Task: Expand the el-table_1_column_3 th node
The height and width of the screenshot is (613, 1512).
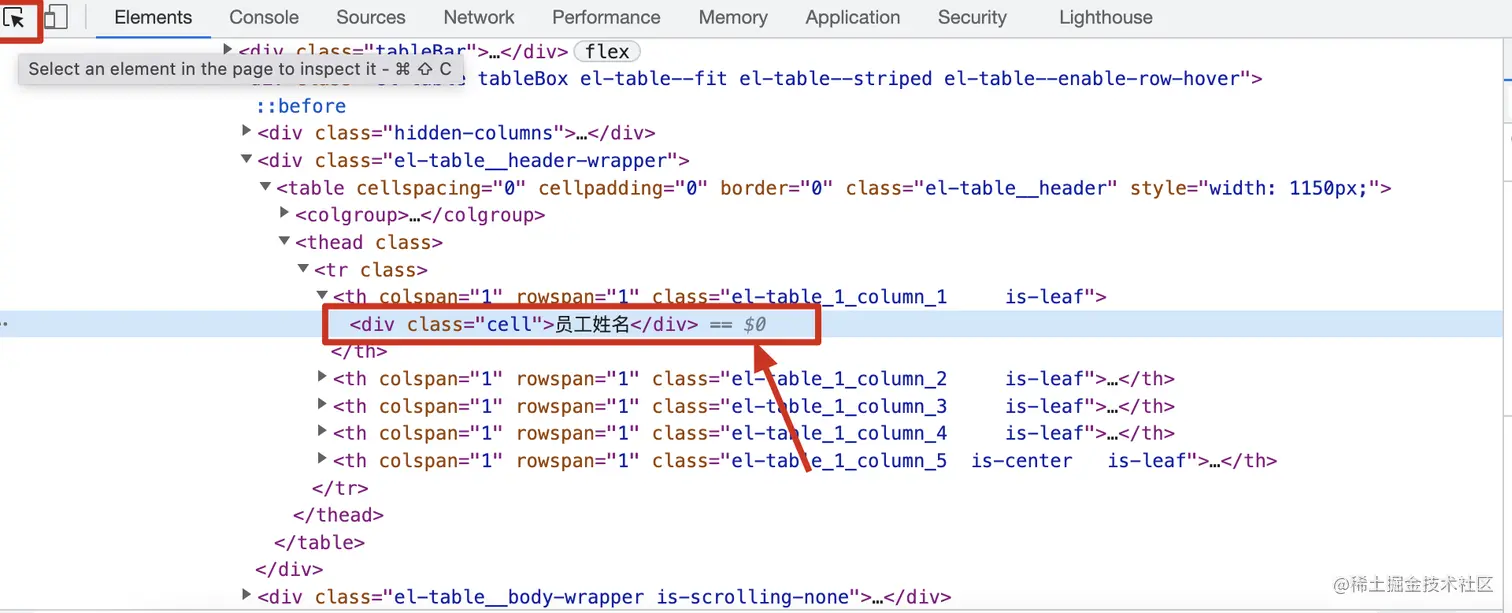Action: [322, 404]
